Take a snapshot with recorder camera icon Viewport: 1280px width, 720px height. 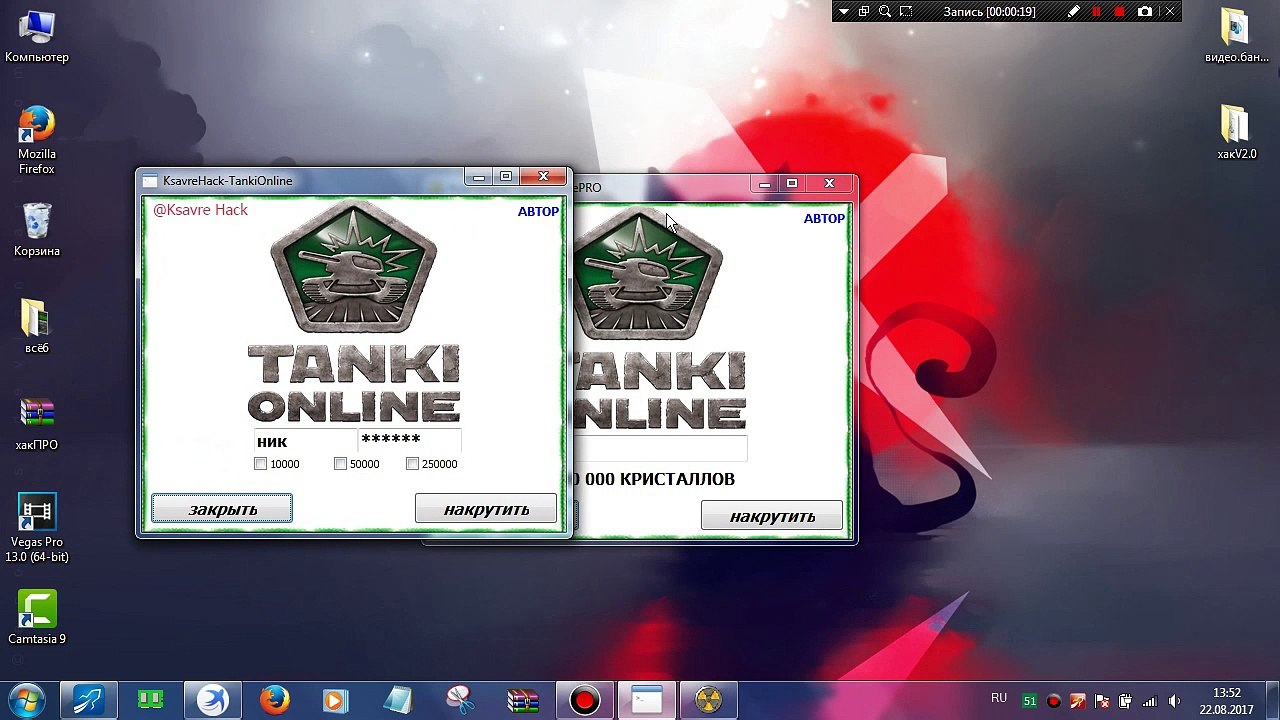1144,12
